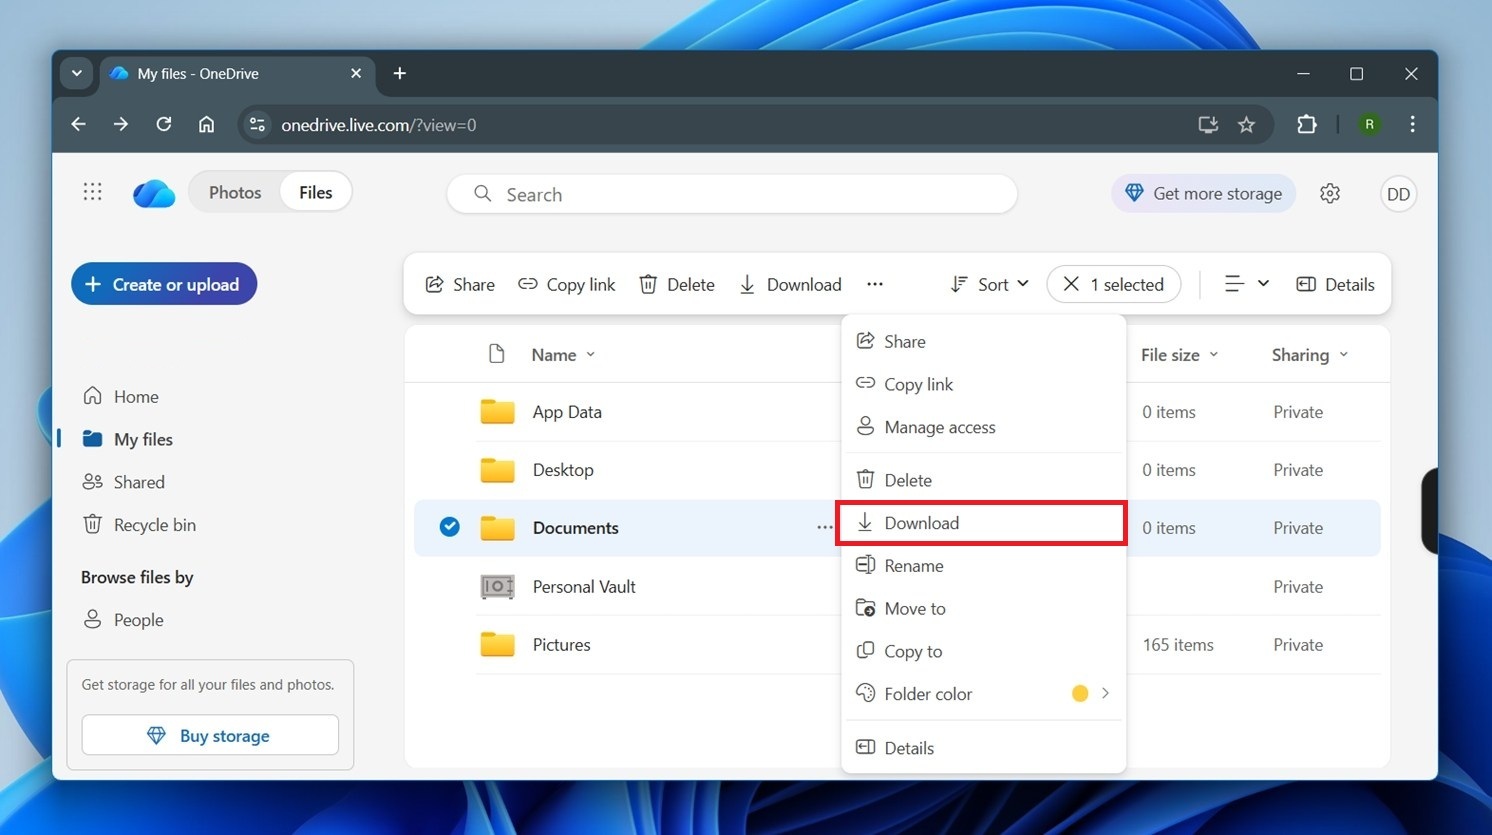This screenshot has width=1492, height=835.
Task: Open Buy storage
Action: [x=209, y=735]
